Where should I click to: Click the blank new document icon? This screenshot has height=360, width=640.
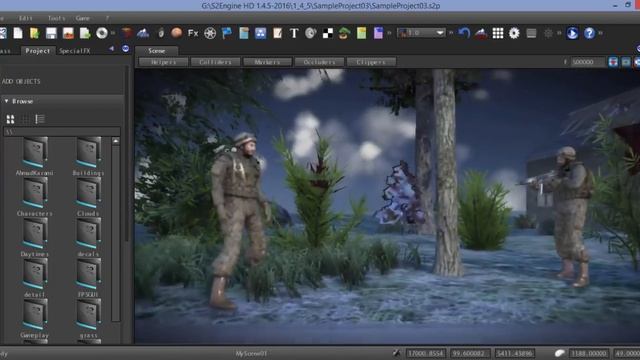click(18, 33)
